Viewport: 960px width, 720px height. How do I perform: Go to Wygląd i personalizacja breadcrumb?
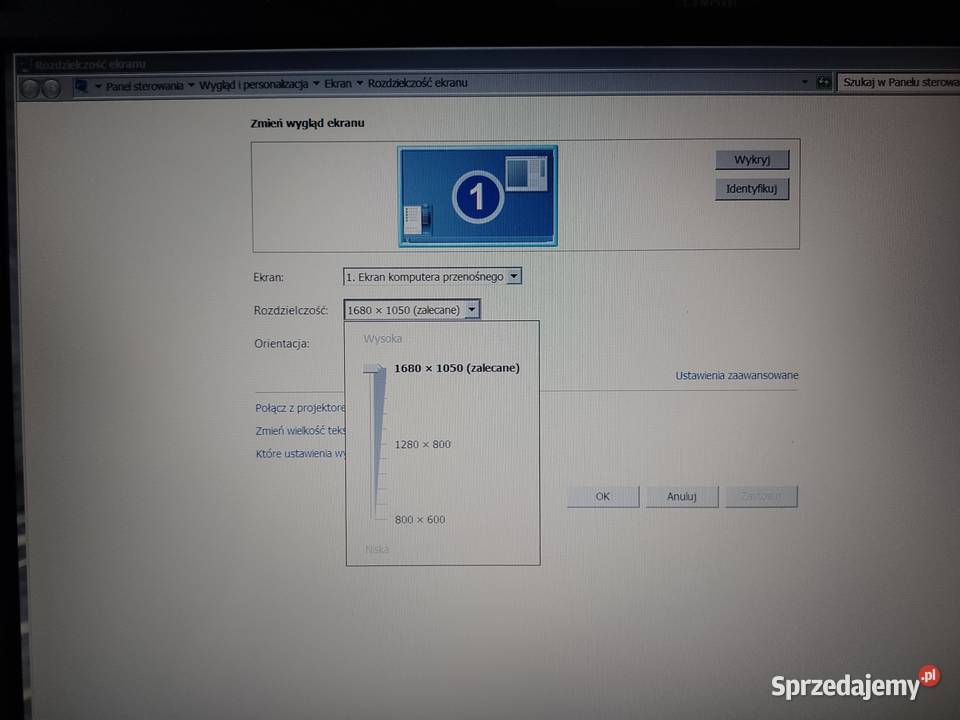(253, 84)
